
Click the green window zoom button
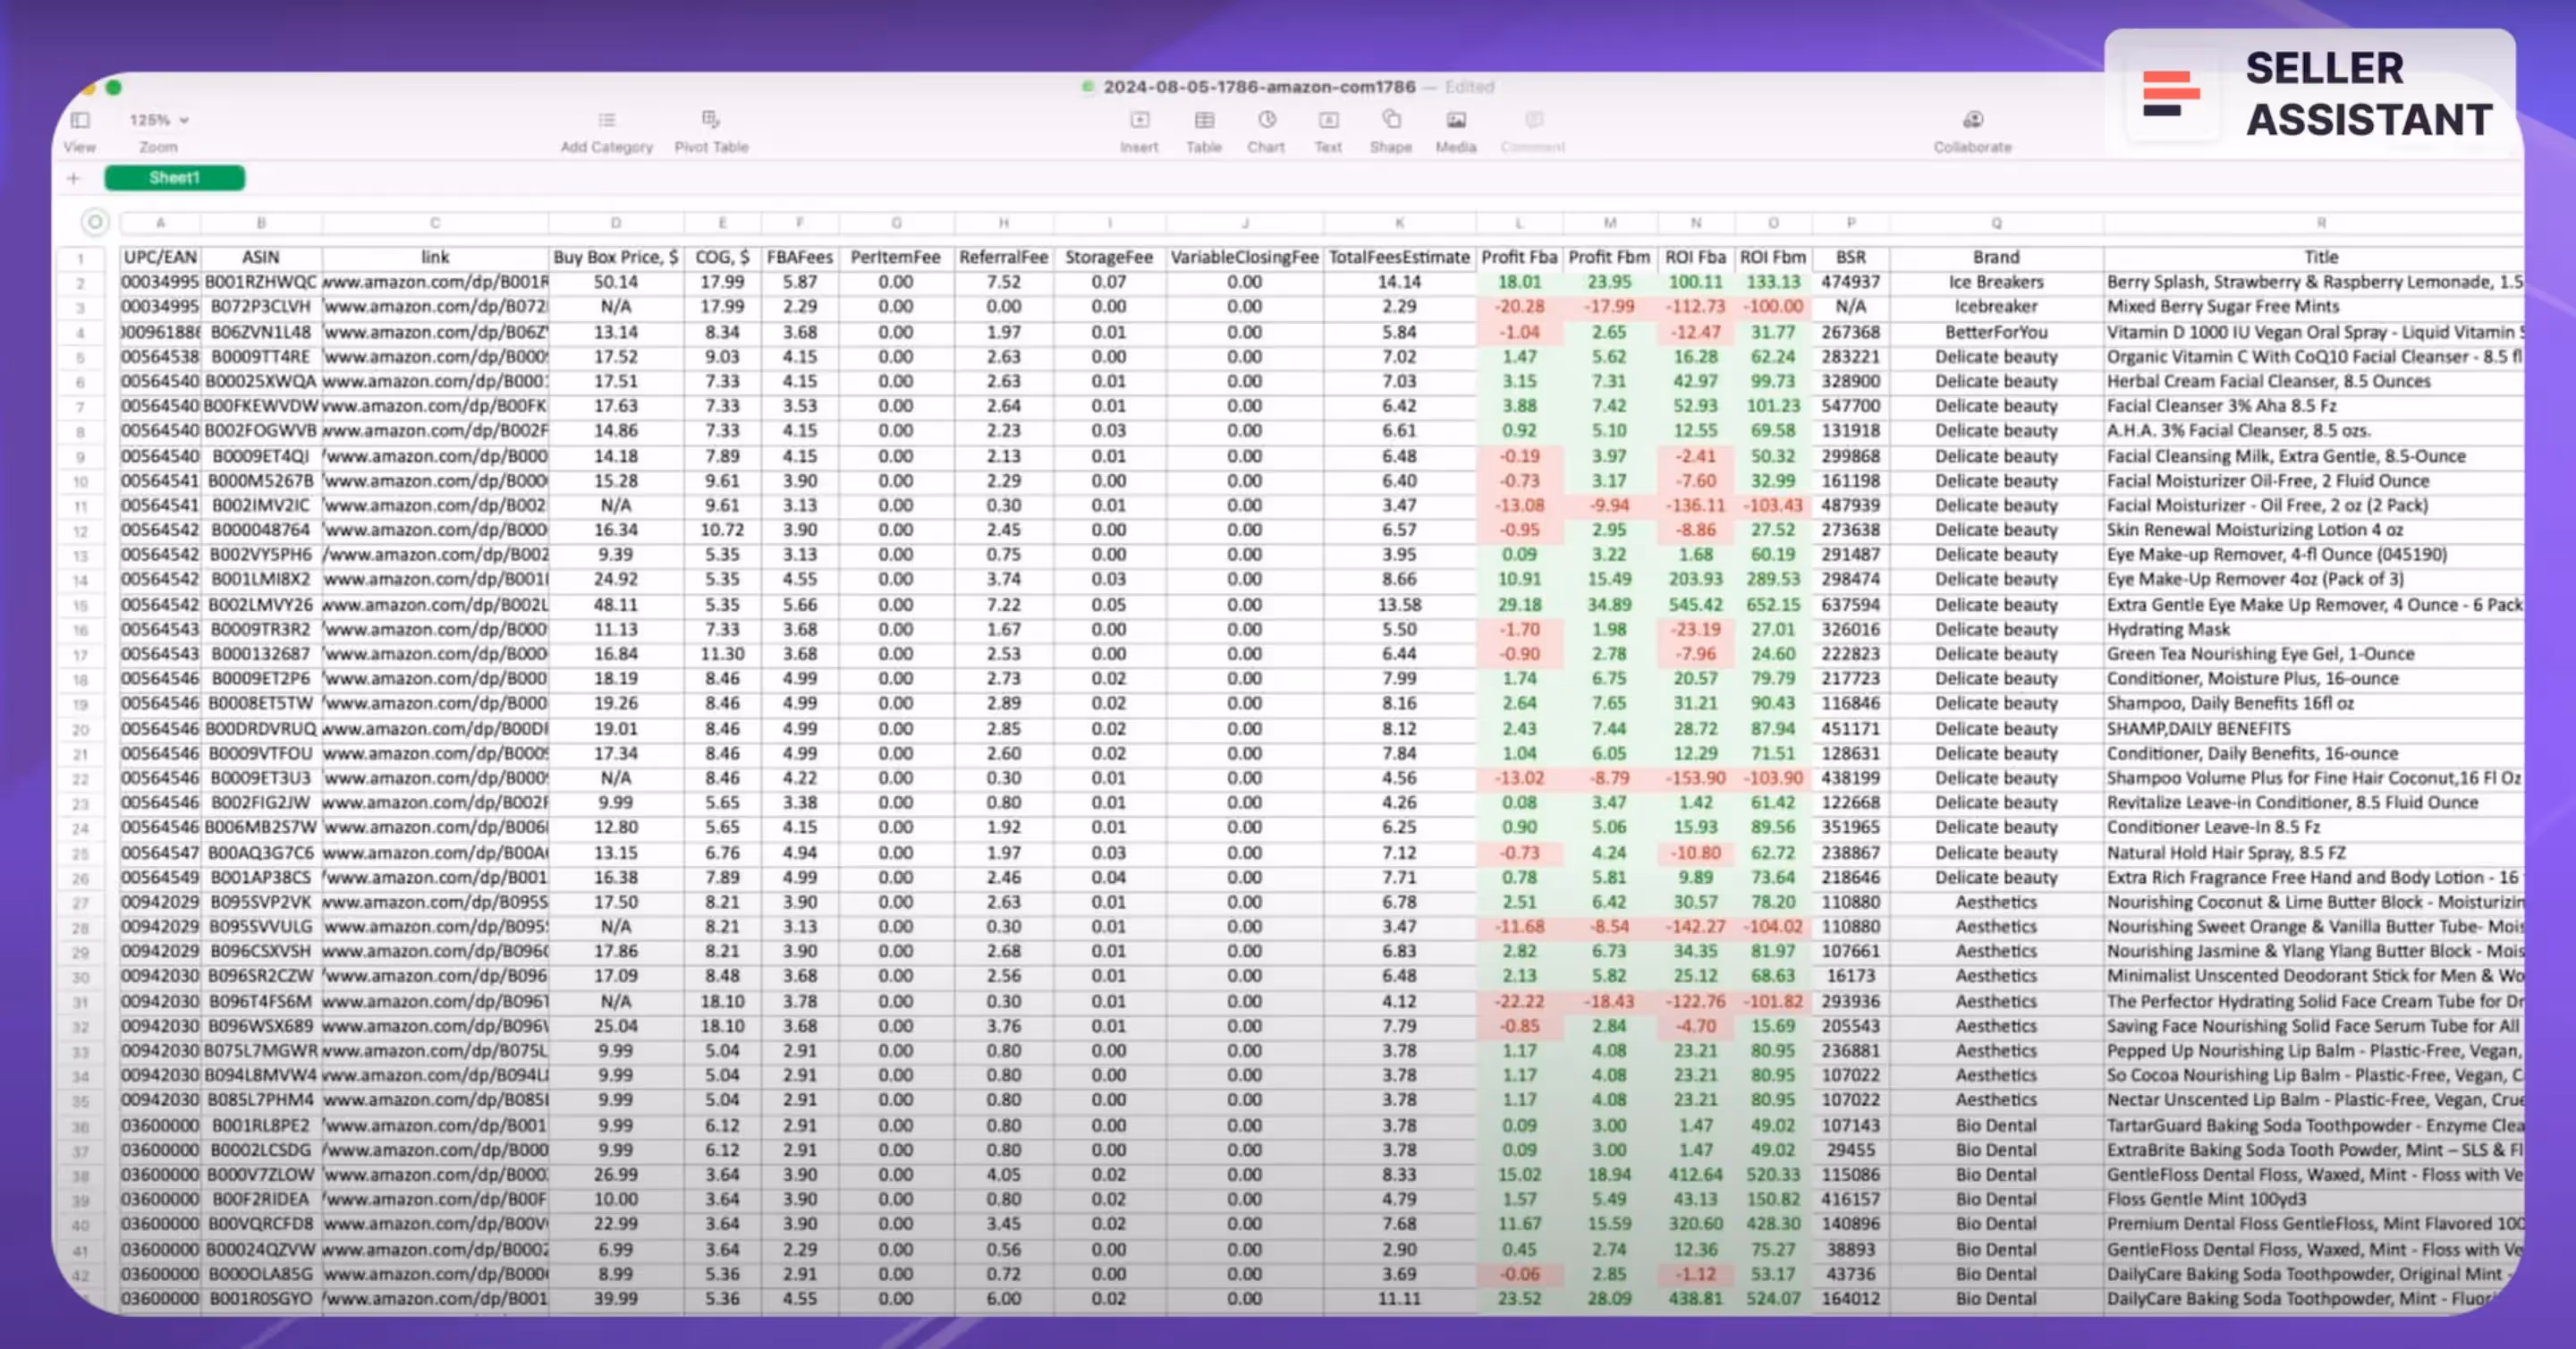click(114, 88)
